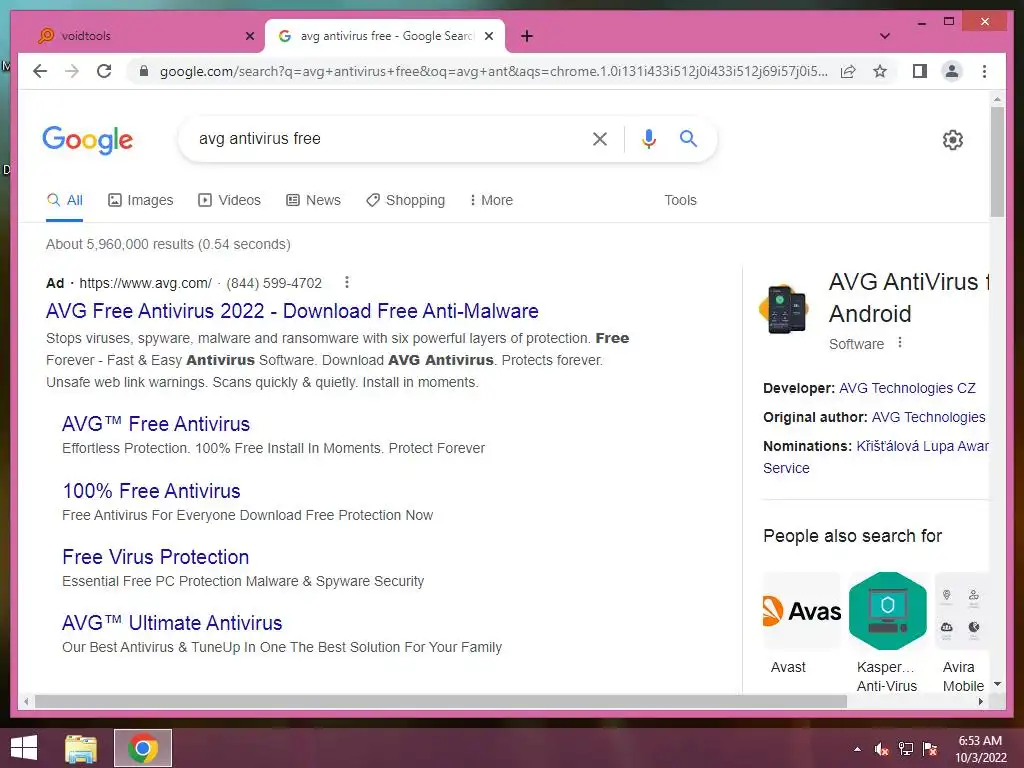Clear the search box with the X
The image size is (1024, 768).
(600, 138)
